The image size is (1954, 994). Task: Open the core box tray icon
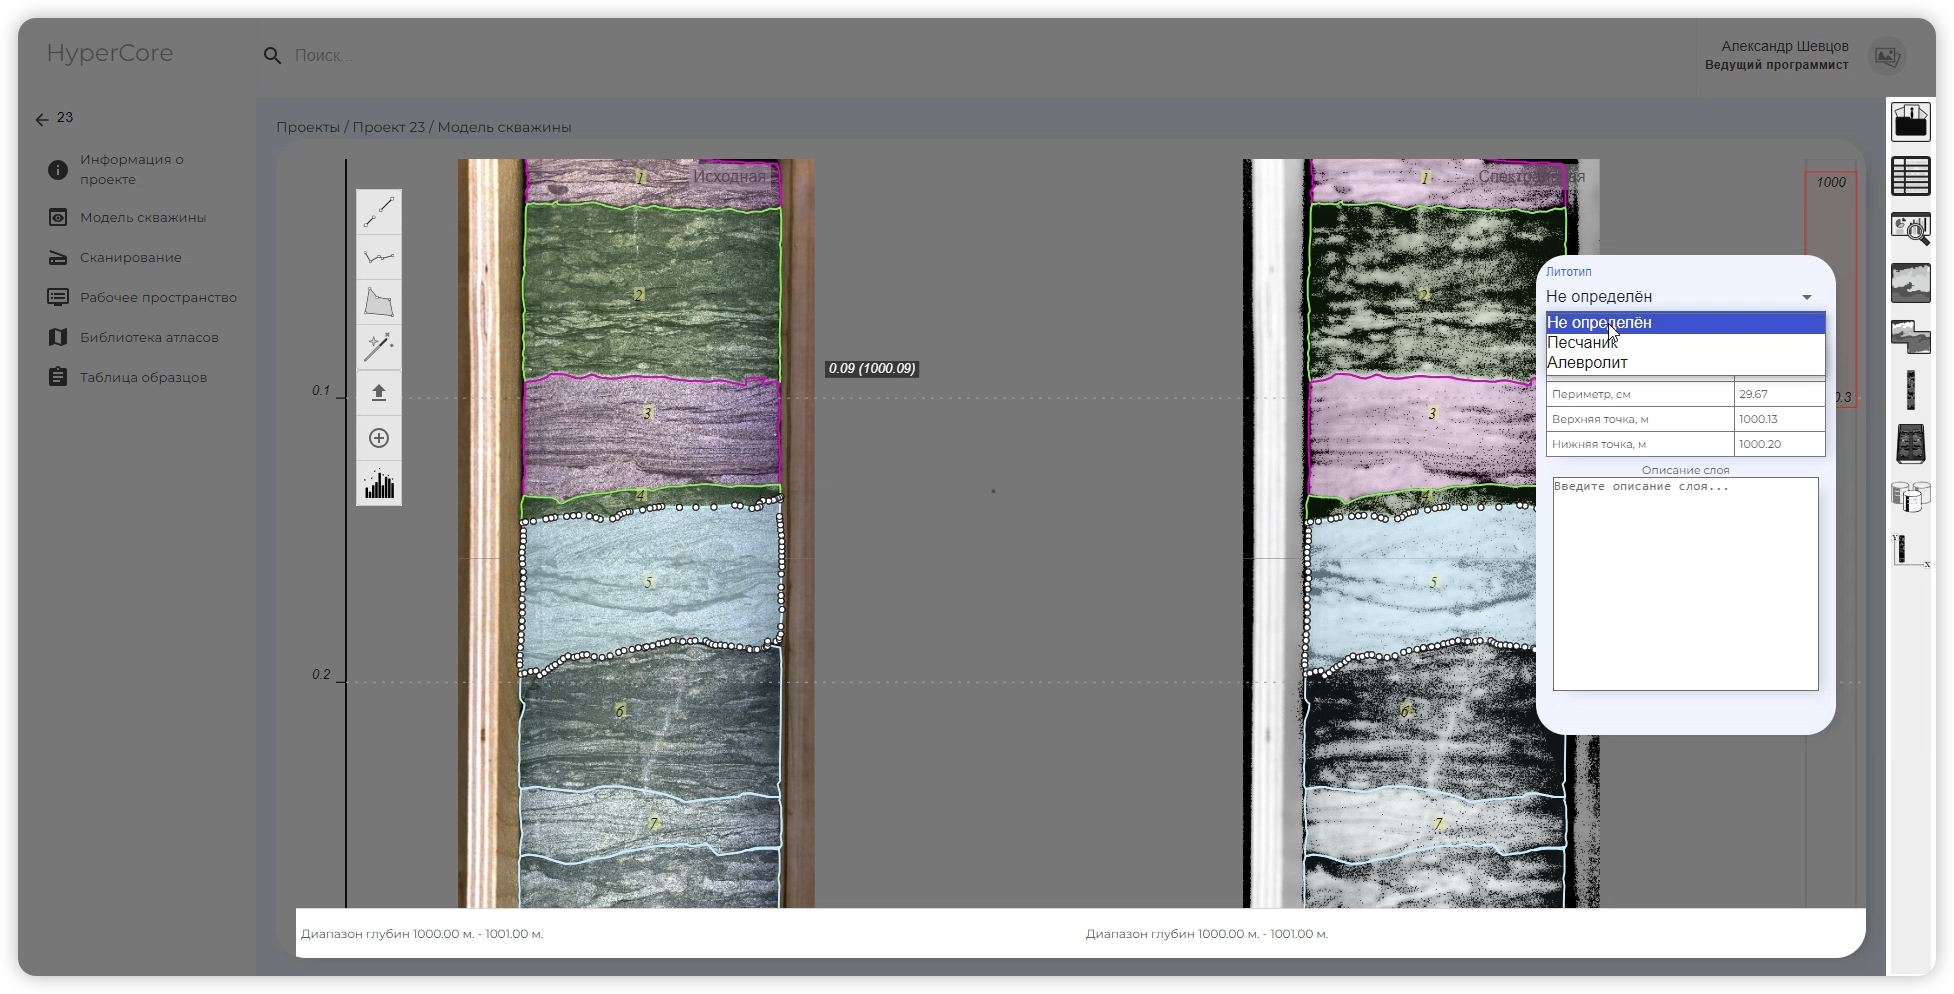1910,444
